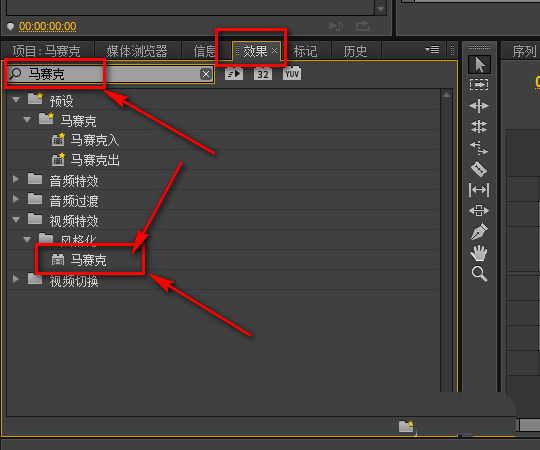Viewport: 540px width, 450px height.
Task: Toggle YUV effects filter
Action: (x=292, y=74)
